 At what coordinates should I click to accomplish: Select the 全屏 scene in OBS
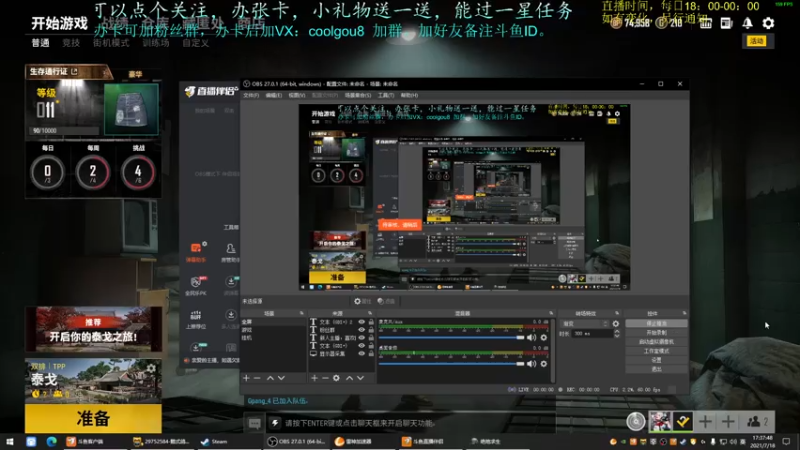click(247, 322)
